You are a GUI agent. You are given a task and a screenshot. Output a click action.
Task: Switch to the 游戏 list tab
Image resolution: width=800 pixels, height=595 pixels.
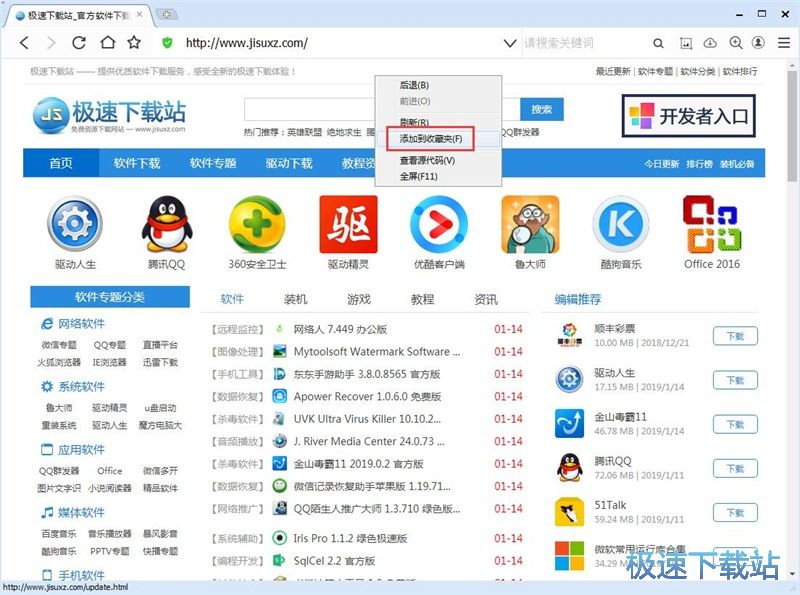[x=359, y=299]
